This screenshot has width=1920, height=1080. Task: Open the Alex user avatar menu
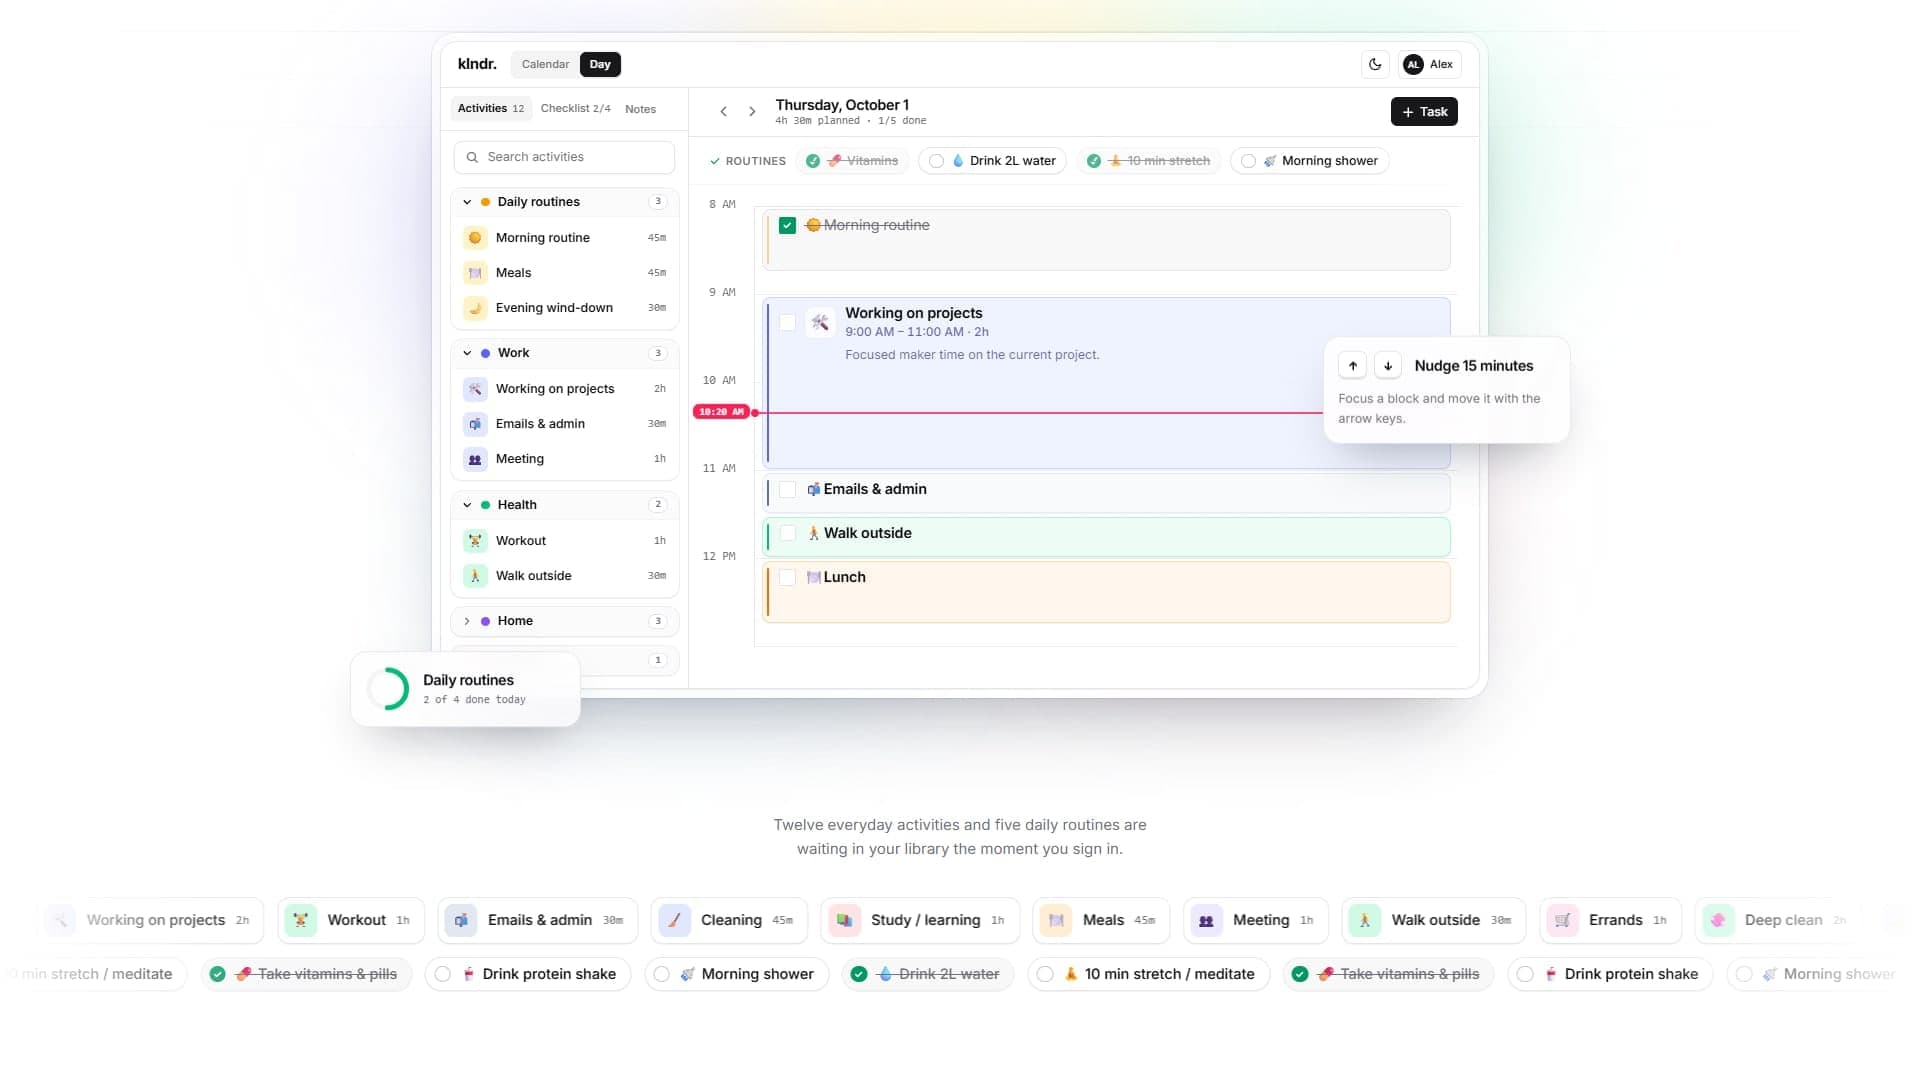(x=1430, y=64)
